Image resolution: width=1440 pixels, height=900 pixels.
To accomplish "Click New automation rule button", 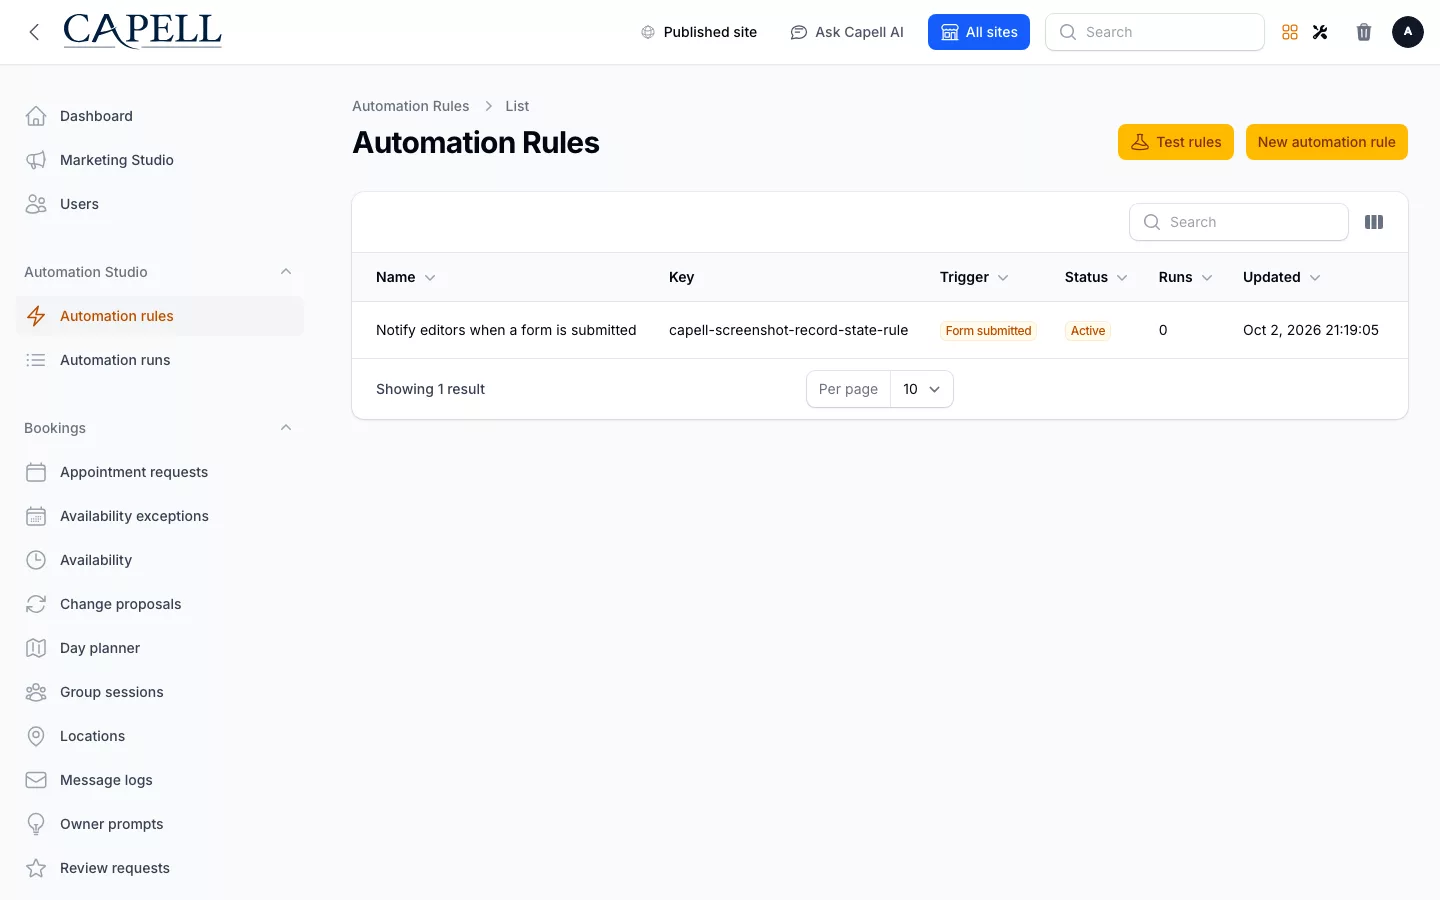I will coord(1327,142).
